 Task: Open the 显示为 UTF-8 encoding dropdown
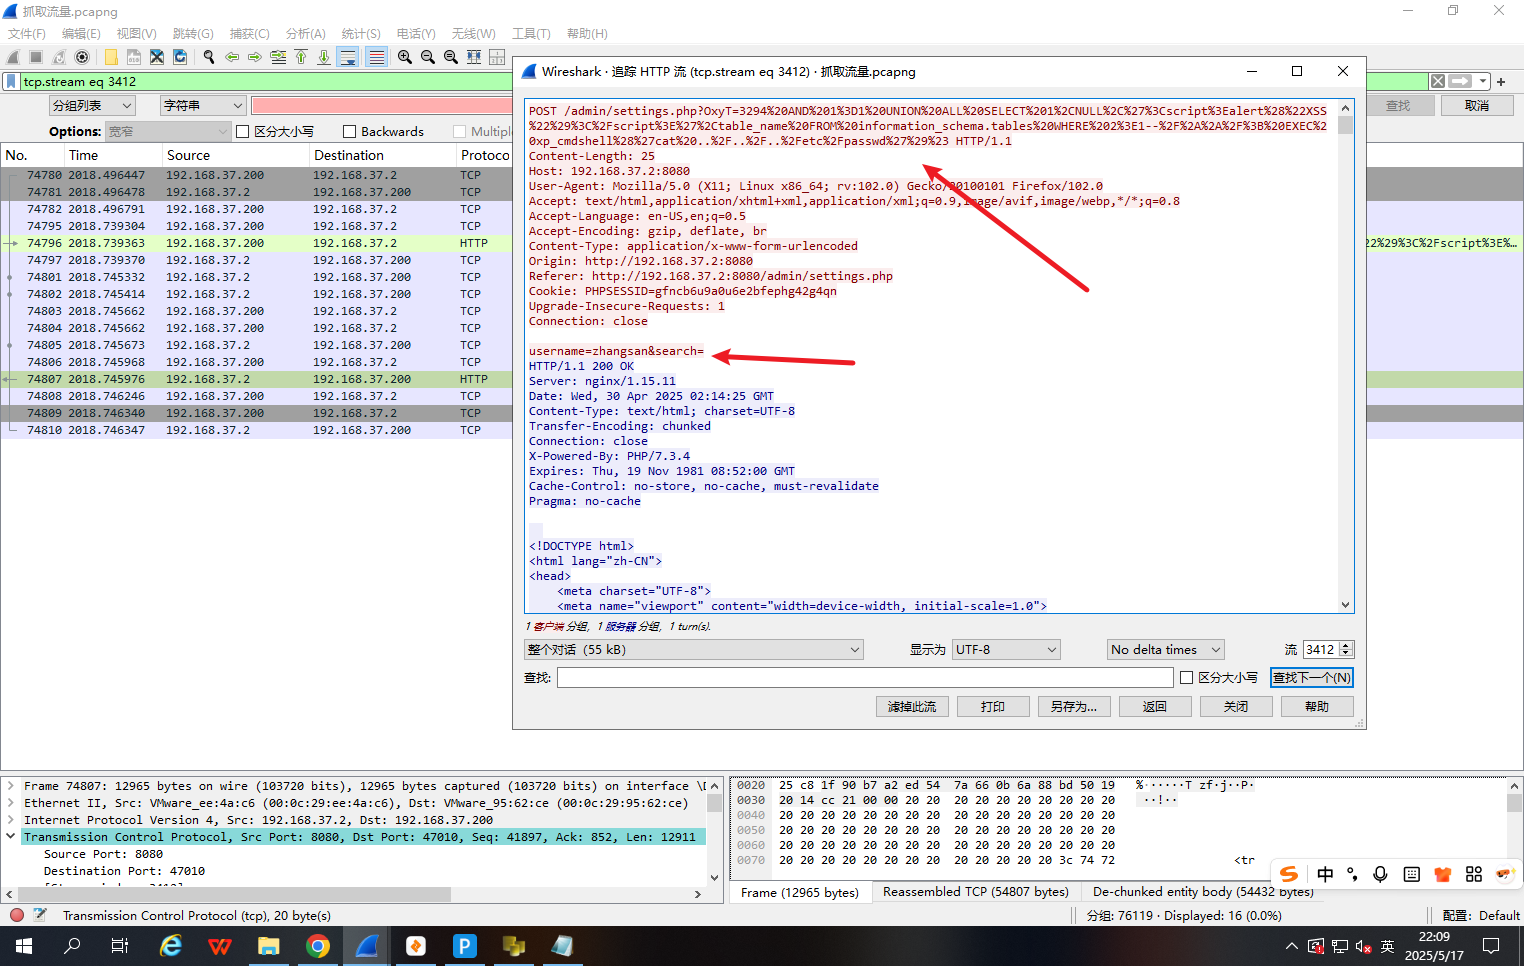pos(1006,650)
